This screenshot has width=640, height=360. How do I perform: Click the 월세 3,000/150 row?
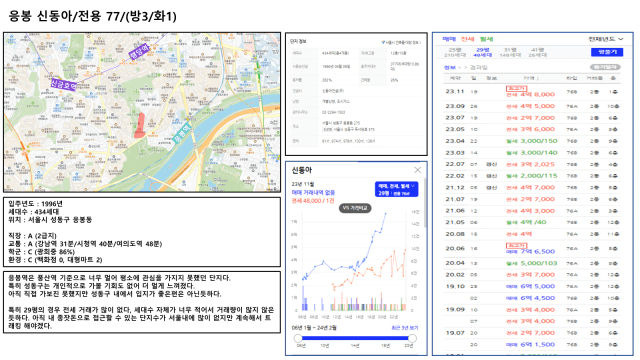532,141
